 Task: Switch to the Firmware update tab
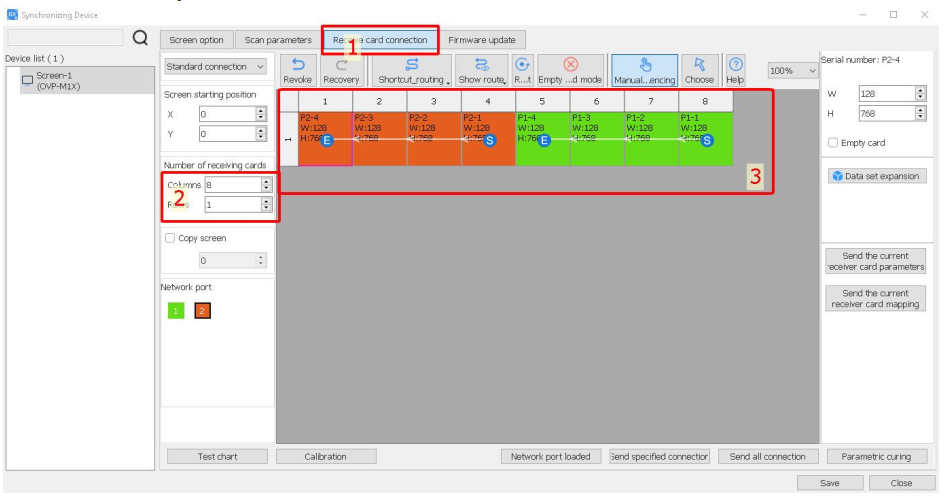point(482,40)
